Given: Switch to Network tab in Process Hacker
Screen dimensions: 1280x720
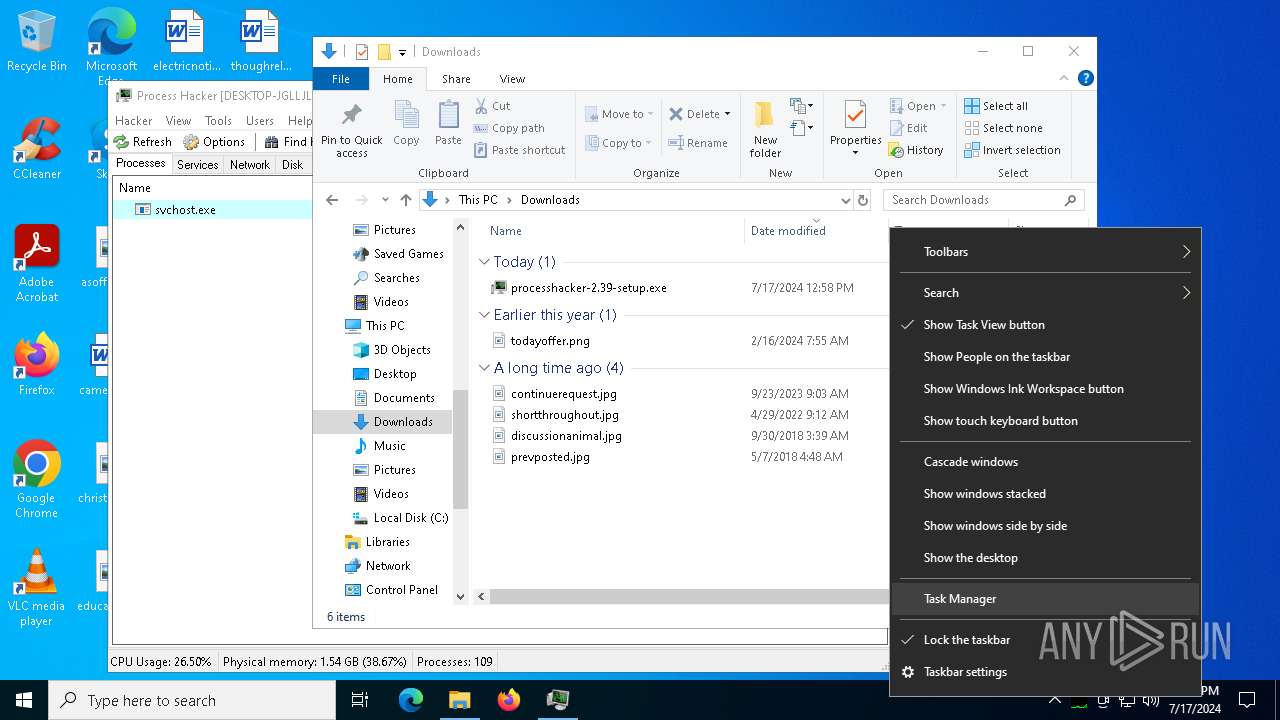Looking at the screenshot, I should tap(249, 165).
